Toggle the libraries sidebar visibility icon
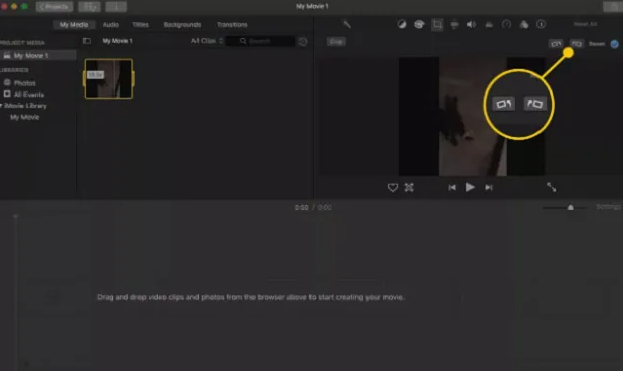This screenshot has width=623, height=371. (x=87, y=41)
